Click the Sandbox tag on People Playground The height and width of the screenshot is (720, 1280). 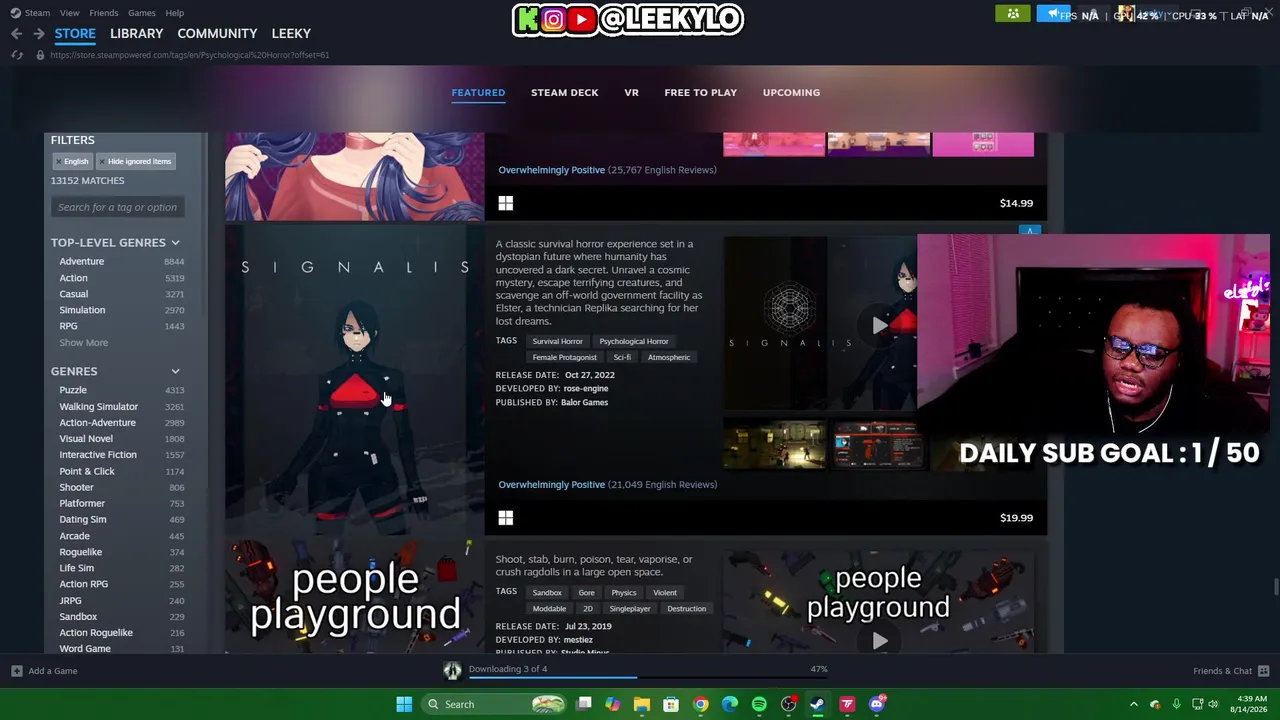547,592
